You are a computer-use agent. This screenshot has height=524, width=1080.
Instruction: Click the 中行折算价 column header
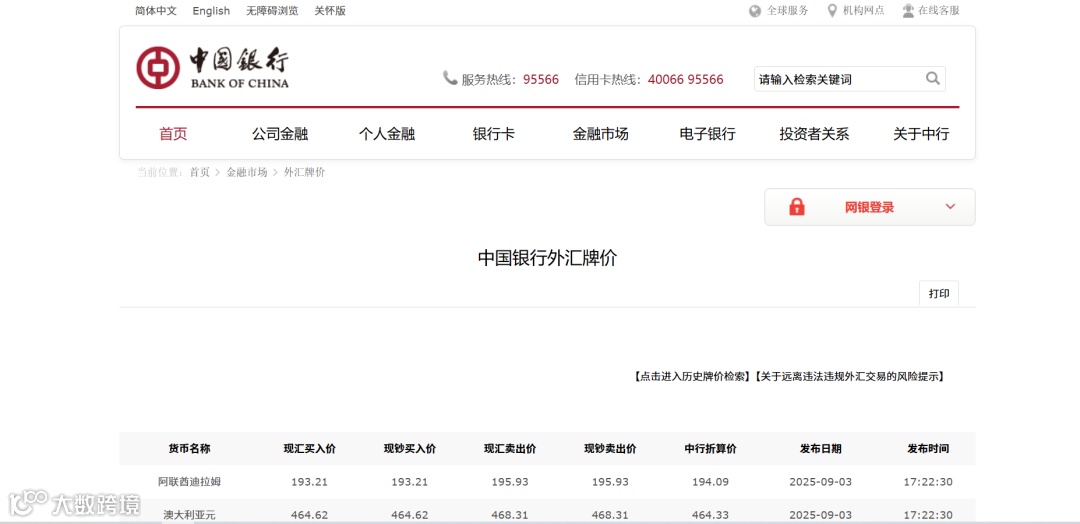coord(710,448)
